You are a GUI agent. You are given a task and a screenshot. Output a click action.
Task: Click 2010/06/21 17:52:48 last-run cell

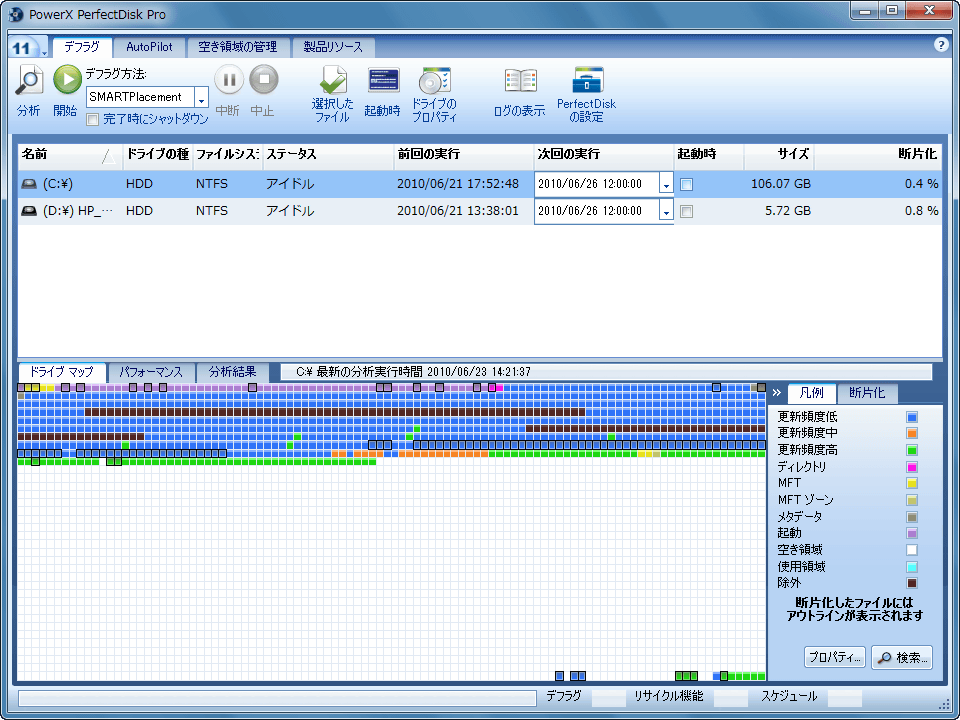tap(458, 184)
